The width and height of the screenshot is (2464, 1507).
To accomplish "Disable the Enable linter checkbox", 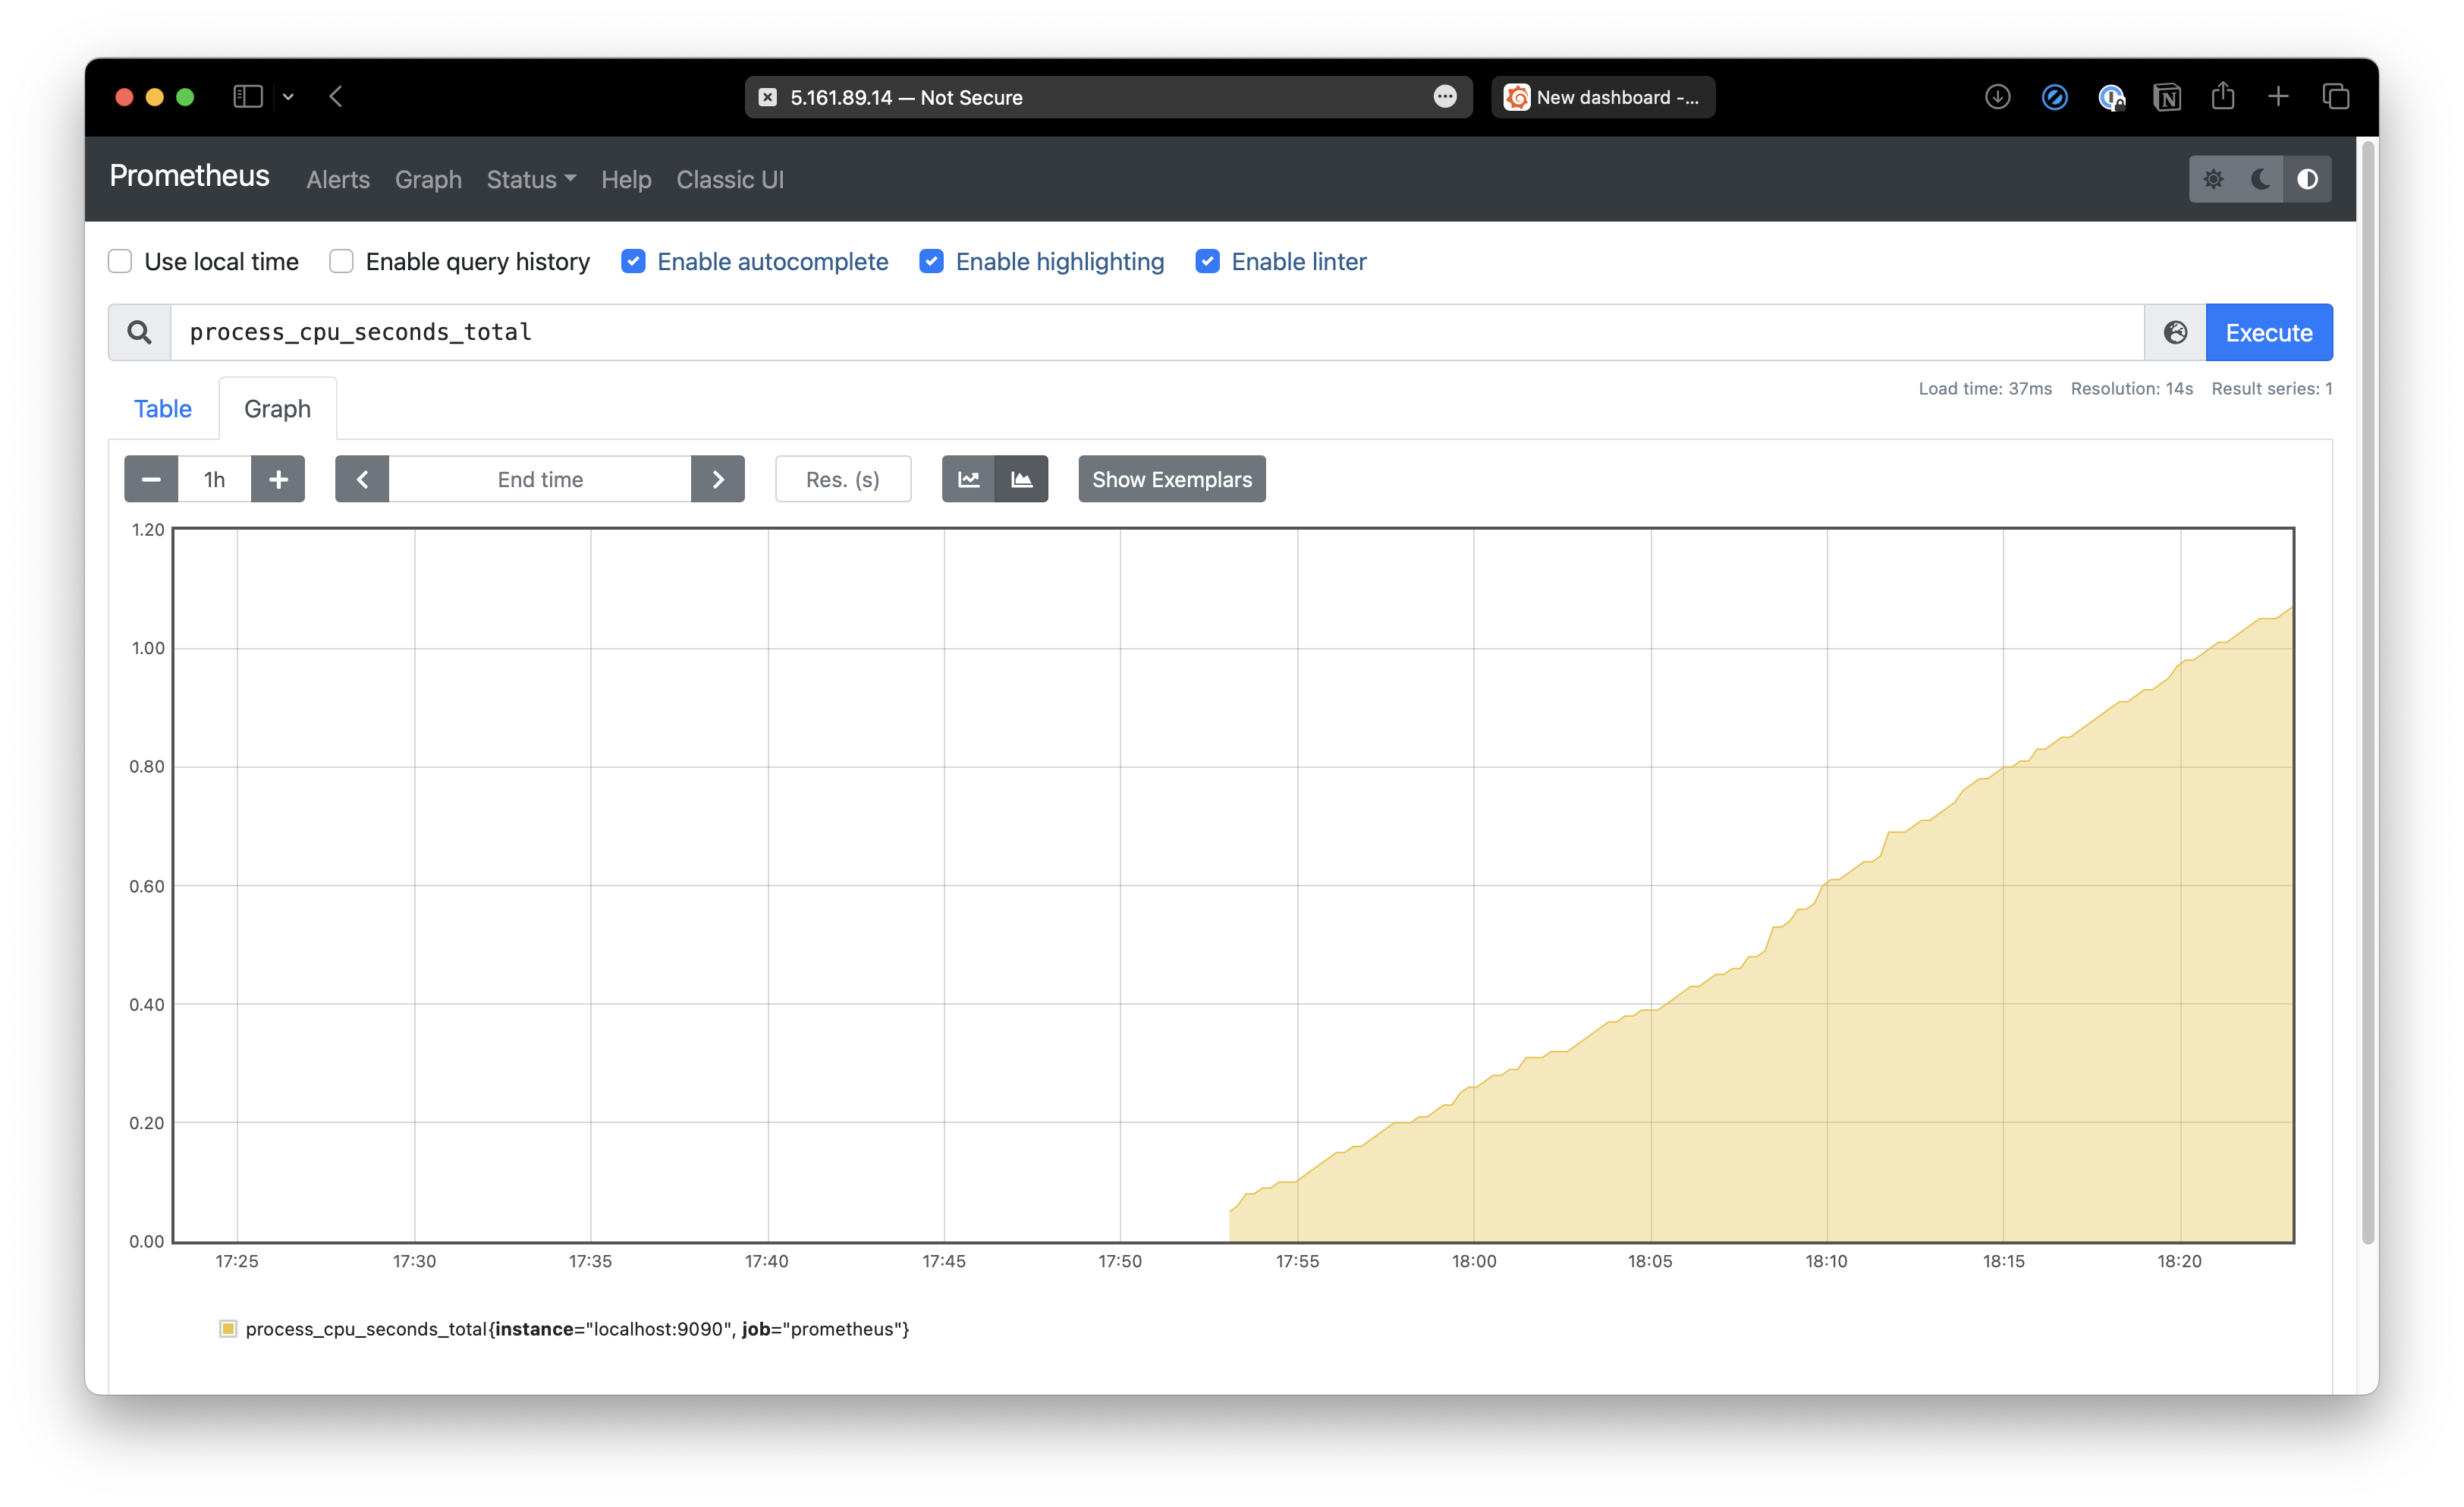I will click(x=1207, y=261).
